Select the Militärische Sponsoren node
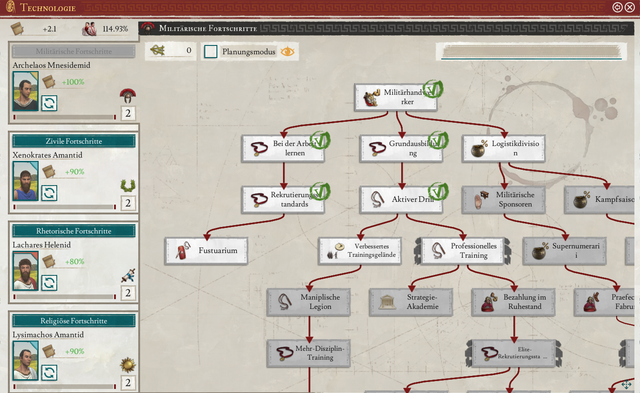Viewport: 640px width, 393px height. point(504,200)
